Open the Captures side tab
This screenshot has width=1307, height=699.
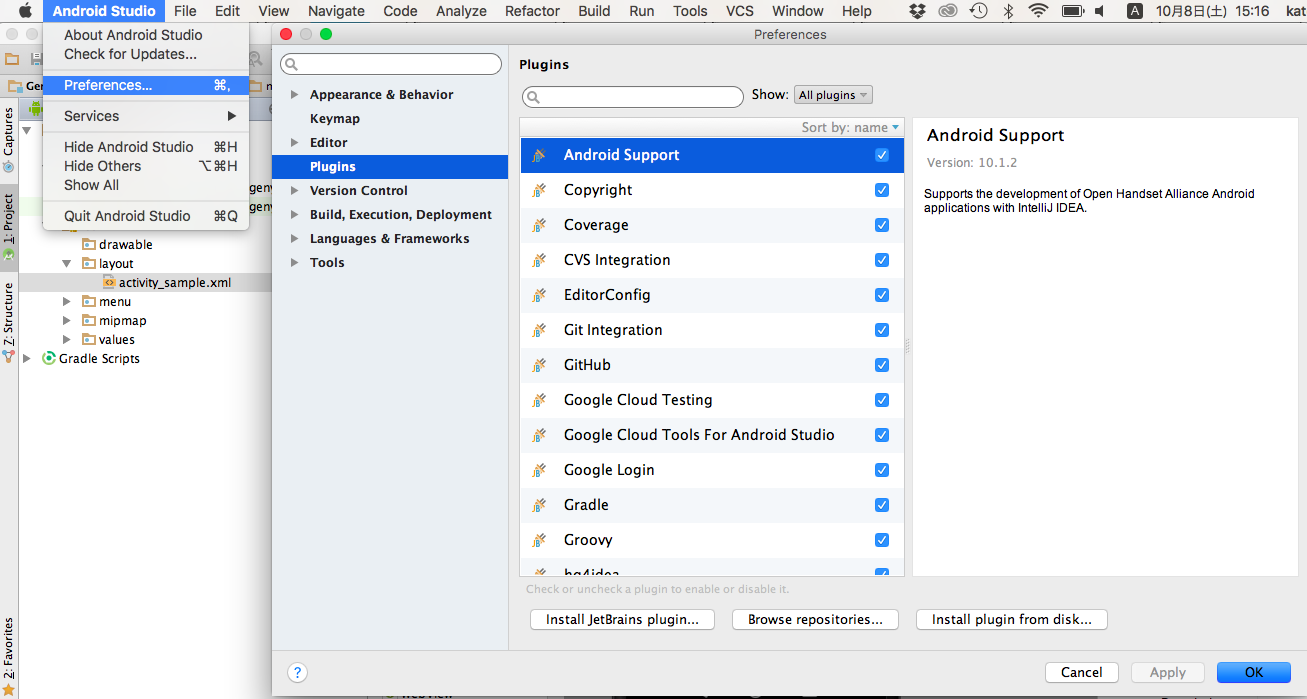[x=9, y=138]
